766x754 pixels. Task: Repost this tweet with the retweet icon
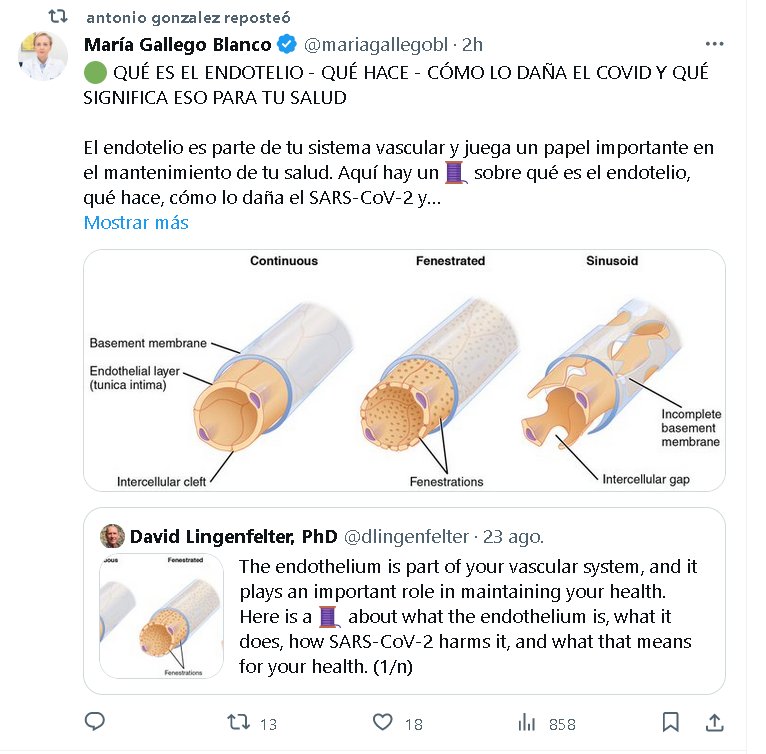[239, 722]
